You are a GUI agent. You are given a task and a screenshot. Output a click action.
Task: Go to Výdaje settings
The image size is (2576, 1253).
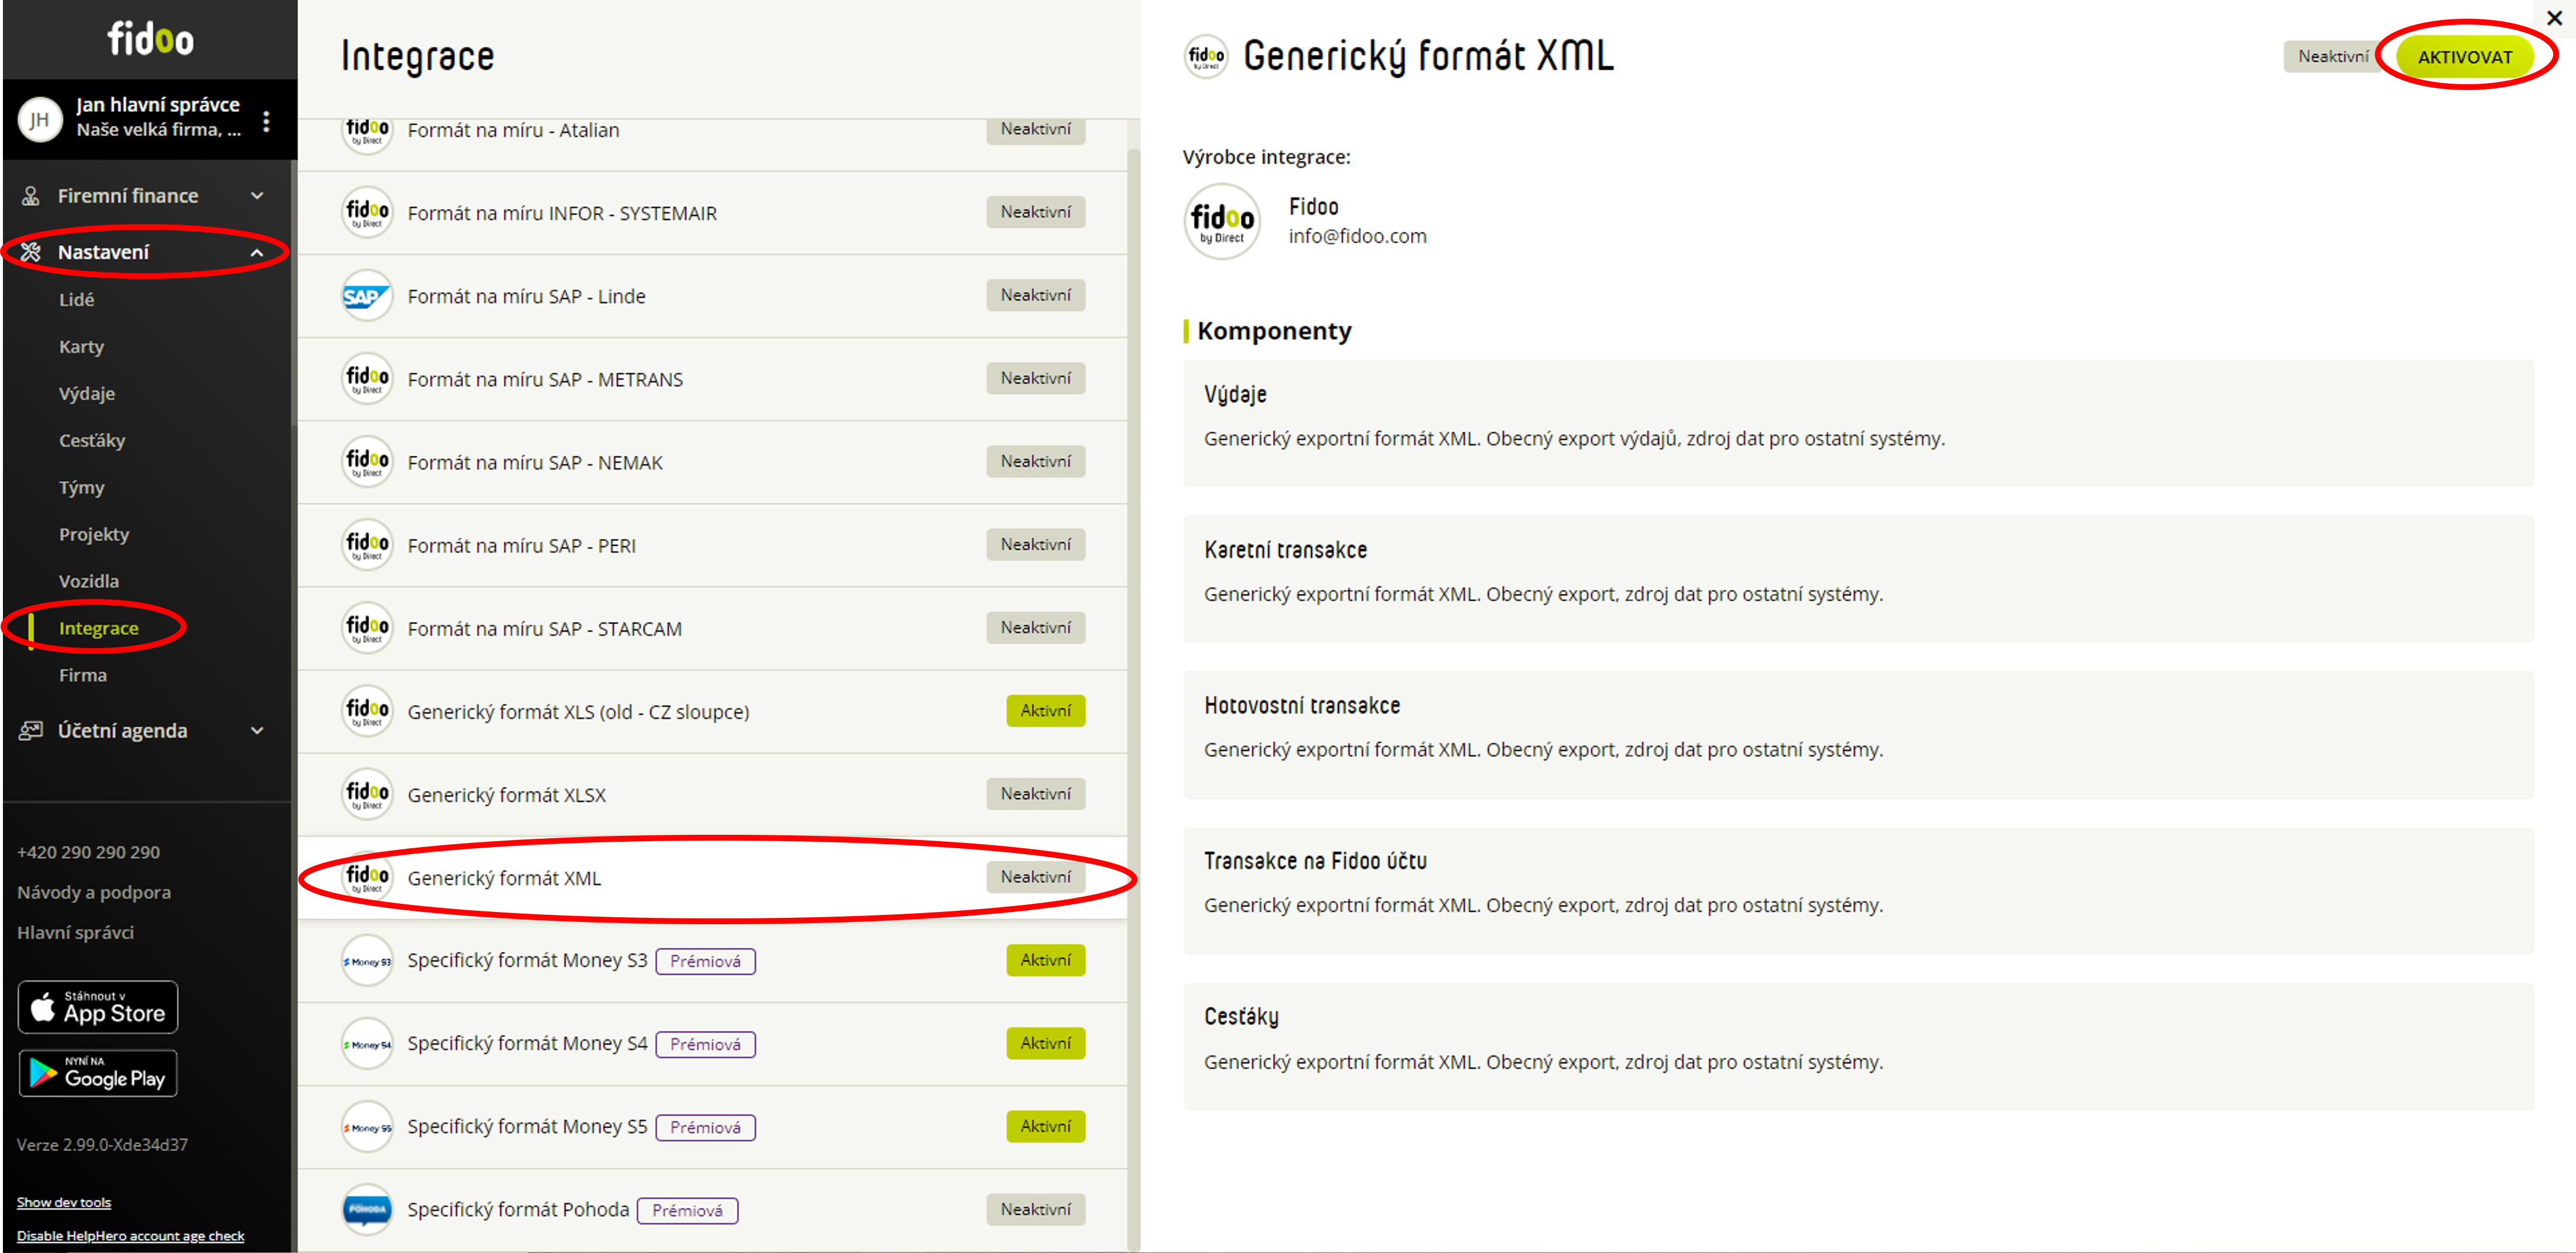87,393
